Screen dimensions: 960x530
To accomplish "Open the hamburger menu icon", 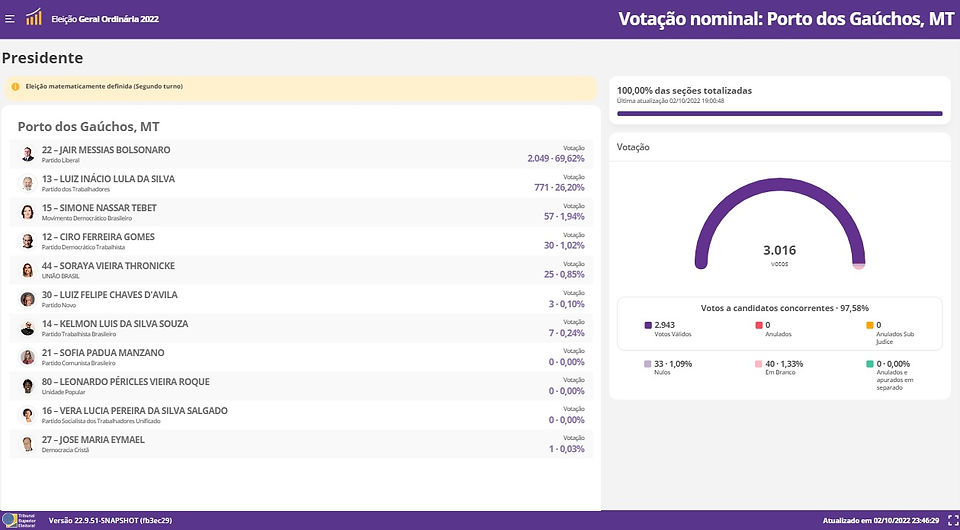I will (9, 19).
